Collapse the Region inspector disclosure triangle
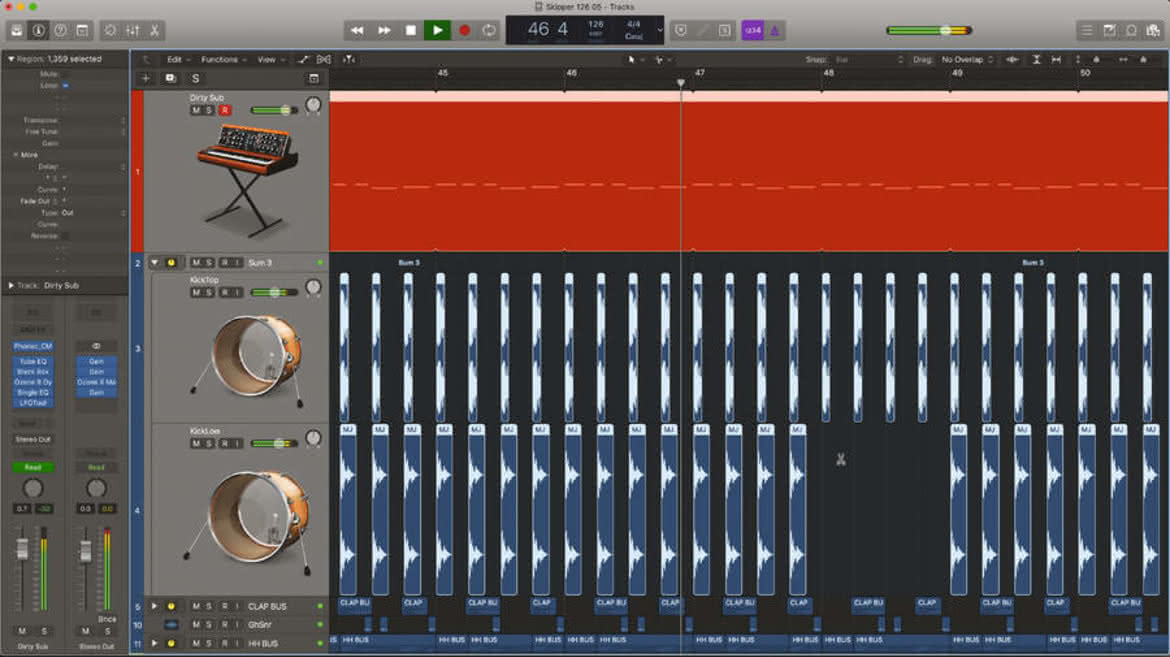The height and width of the screenshot is (657, 1170). (x=10, y=59)
